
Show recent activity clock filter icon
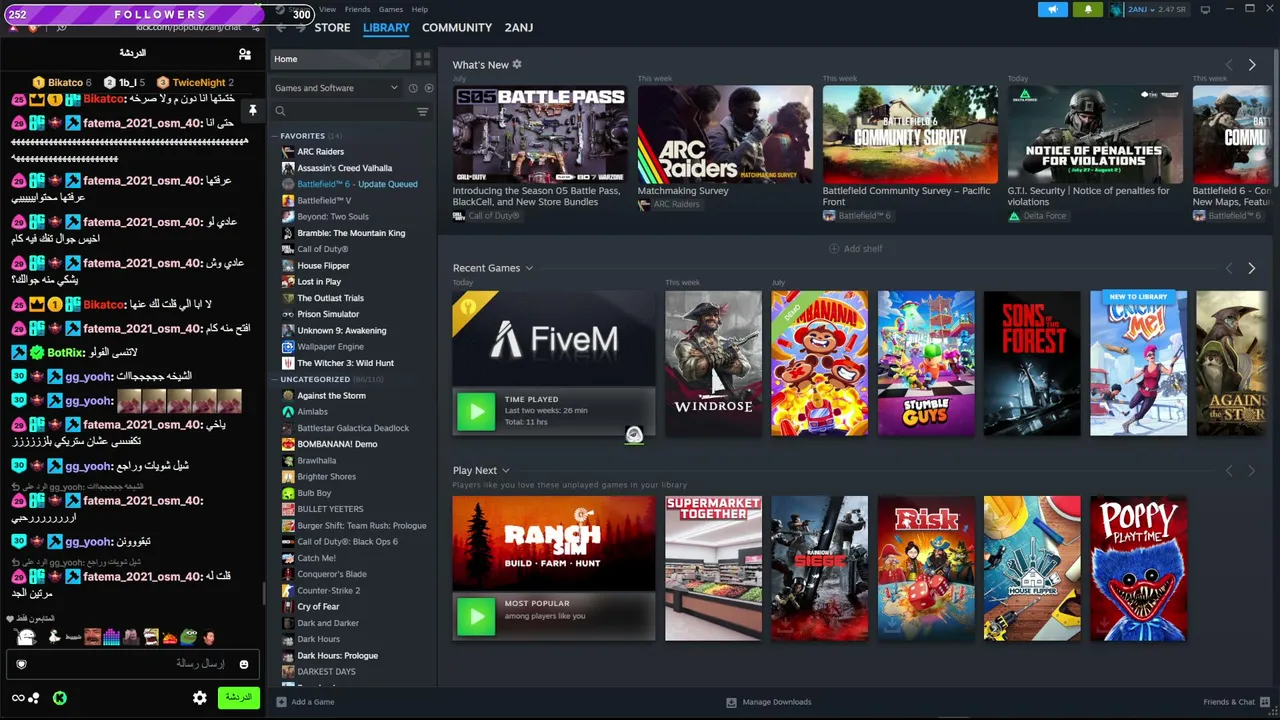413,88
